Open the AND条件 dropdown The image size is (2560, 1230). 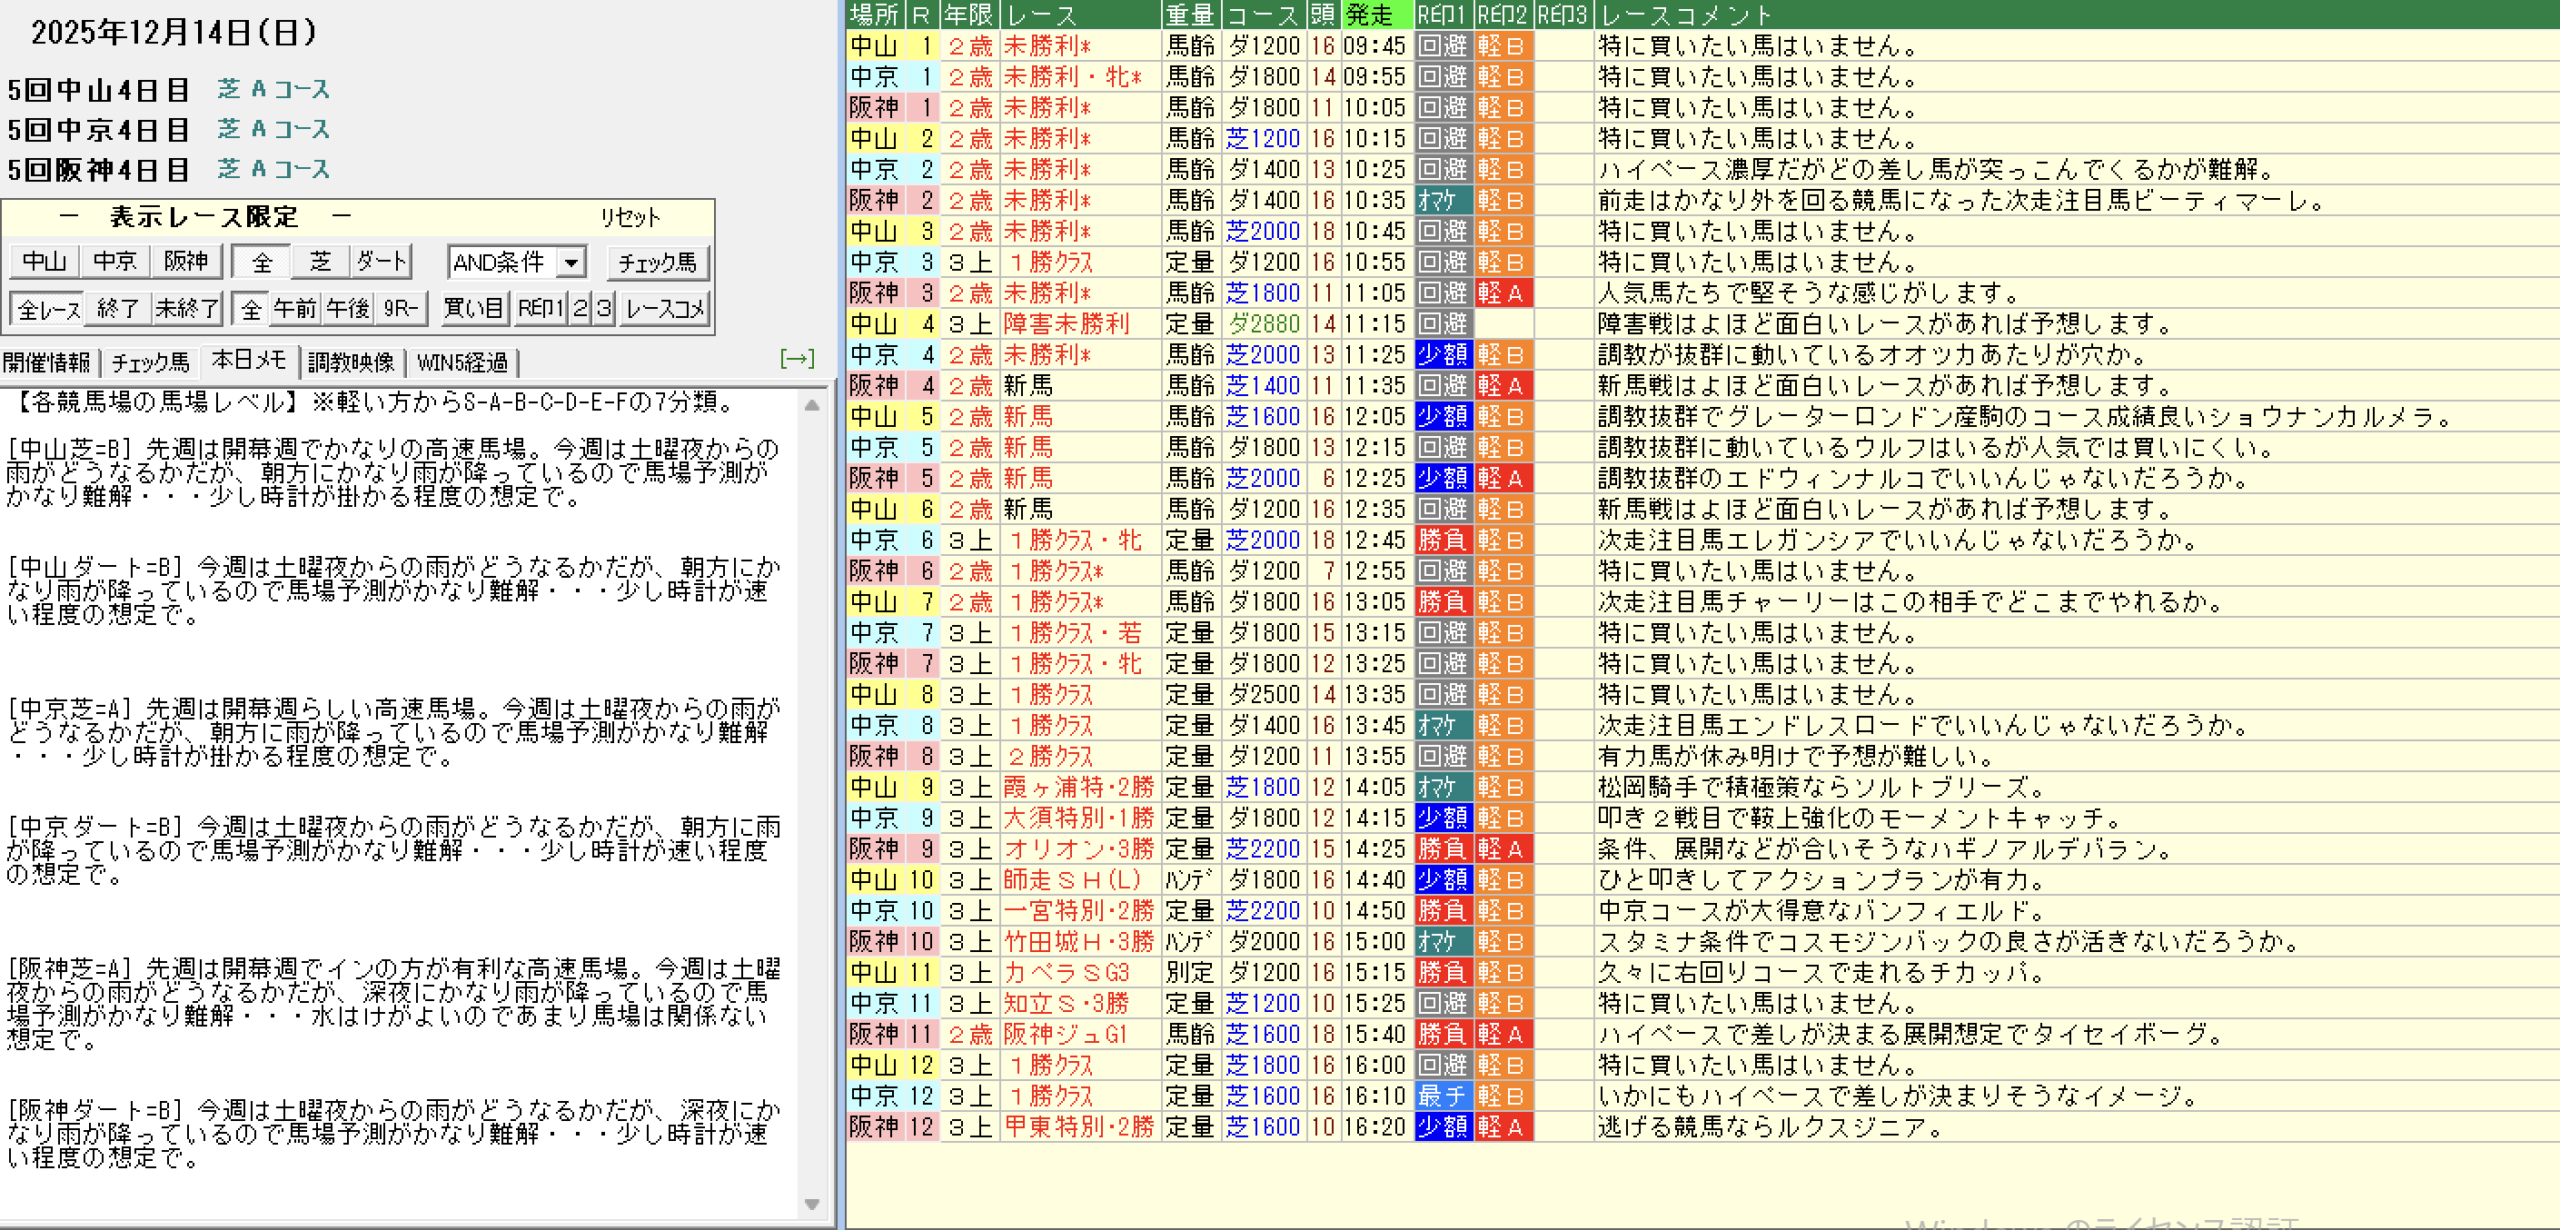click(x=571, y=263)
